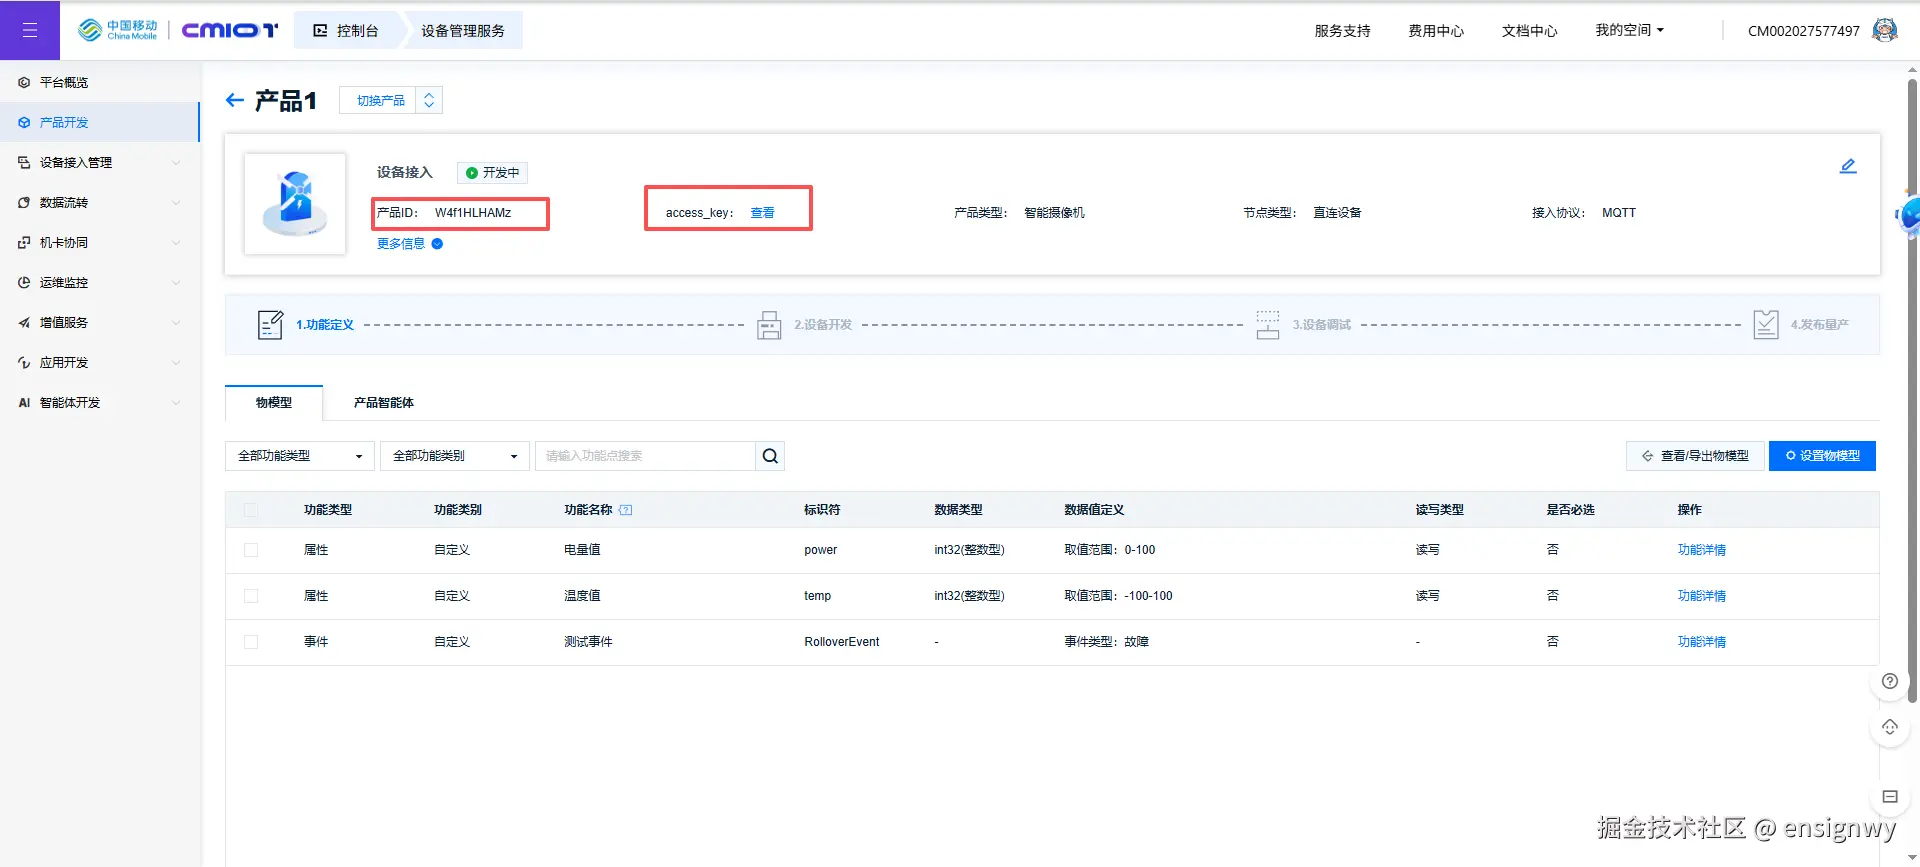Image resolution: width=1920 pixels, height=867 pixels.
Task: Open 全部功能类型 dropdown
Action: click(x=300, y=456)
